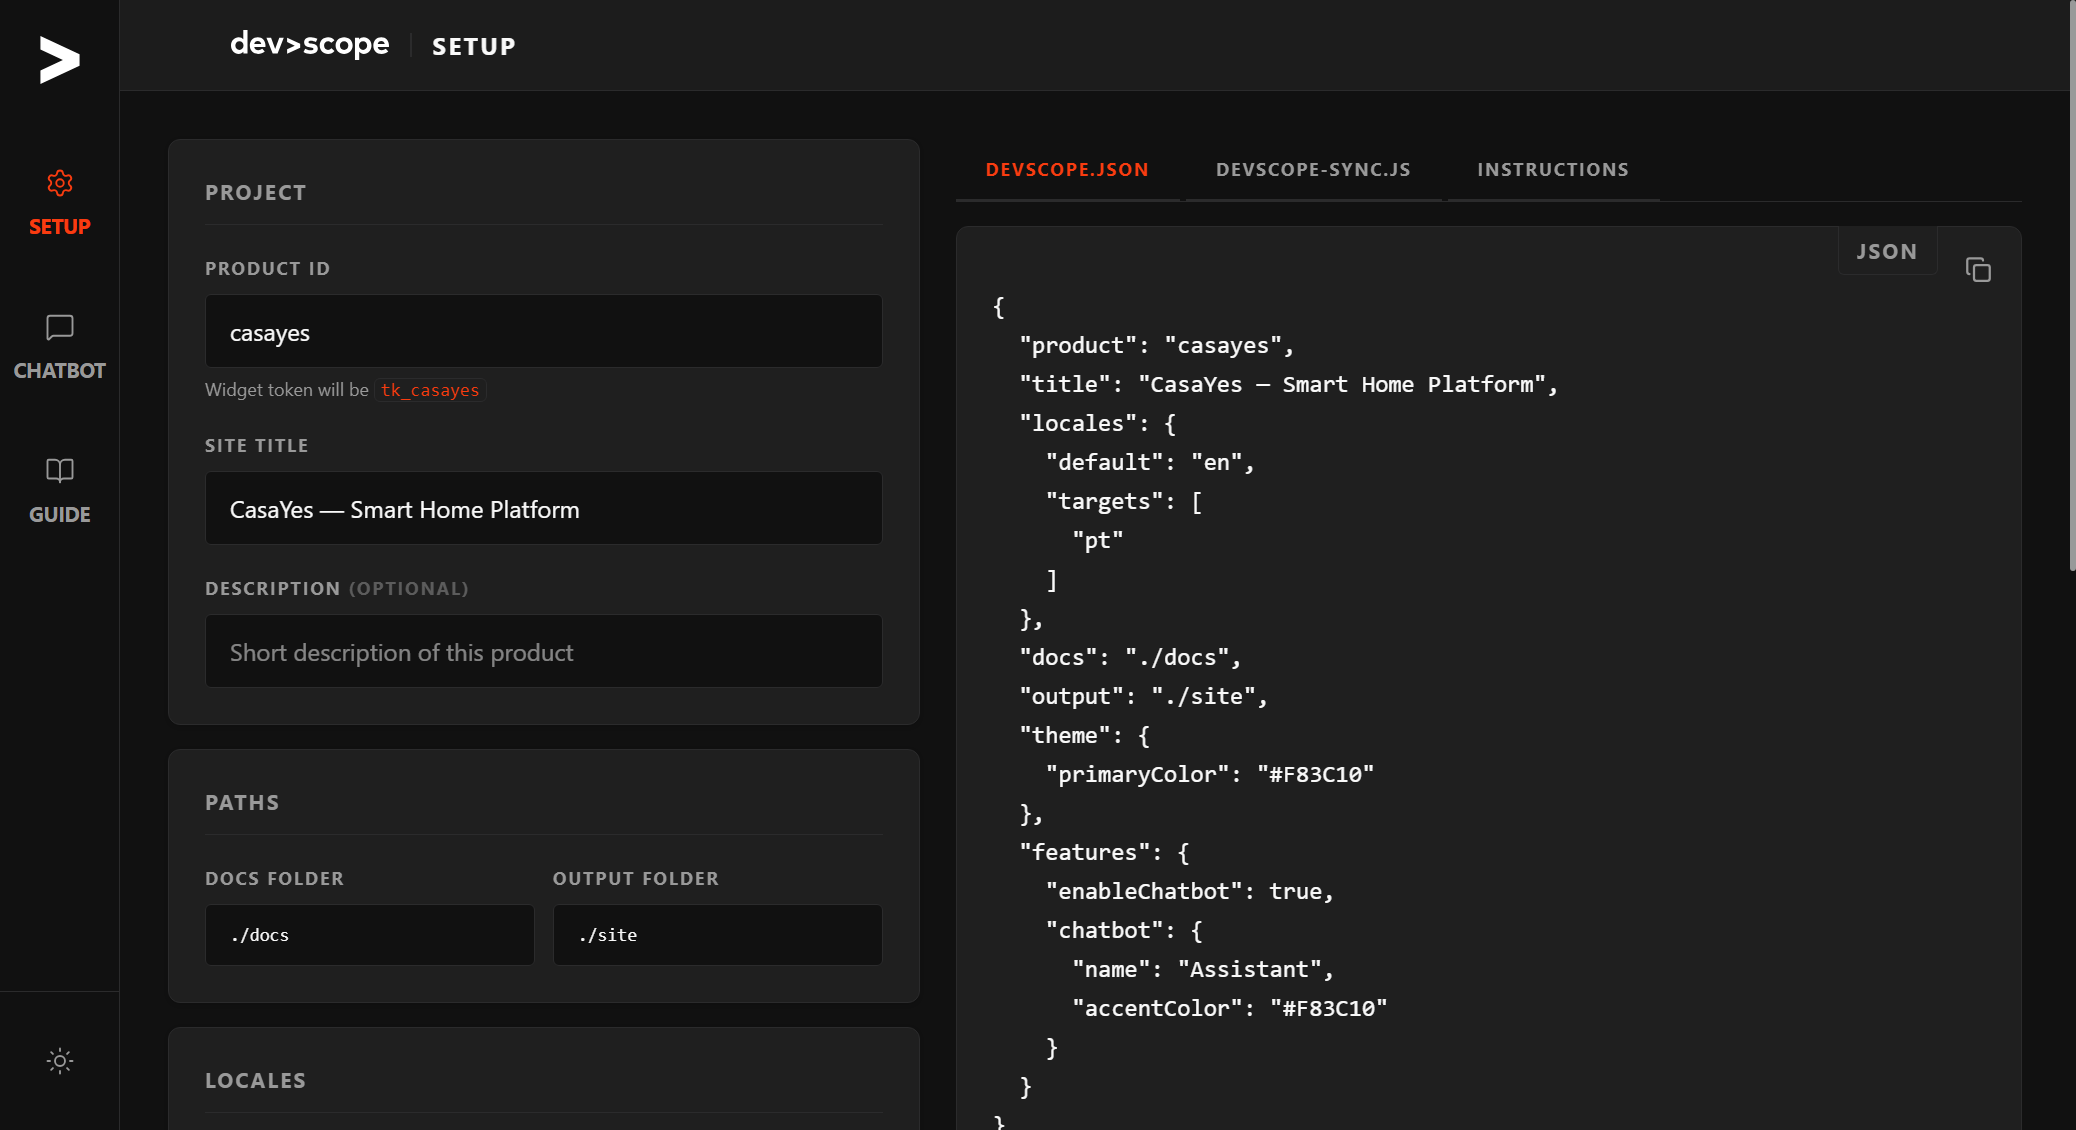2076x1130 pixels.
Task: Click the "pt" target locale value
Action: 1098,540
